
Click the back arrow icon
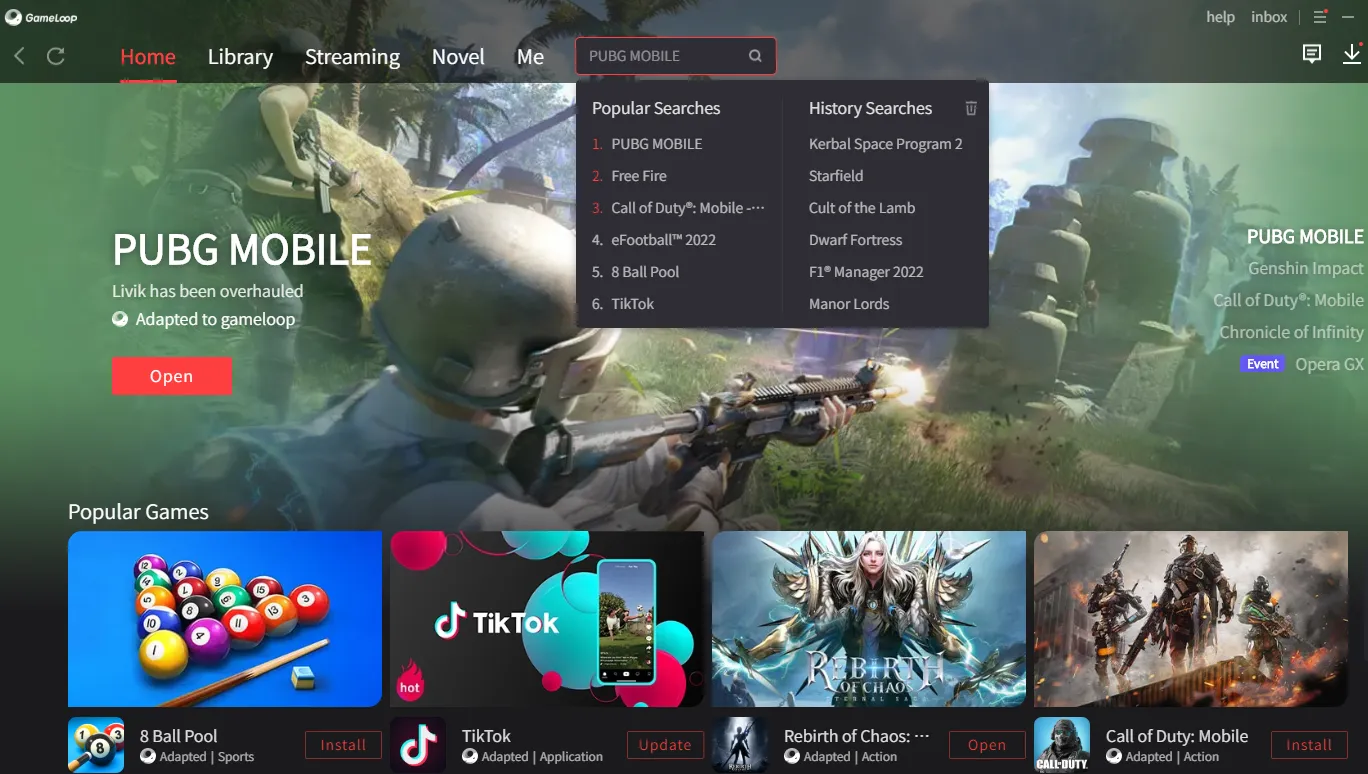pyautogui.click(x=19, y=56)
